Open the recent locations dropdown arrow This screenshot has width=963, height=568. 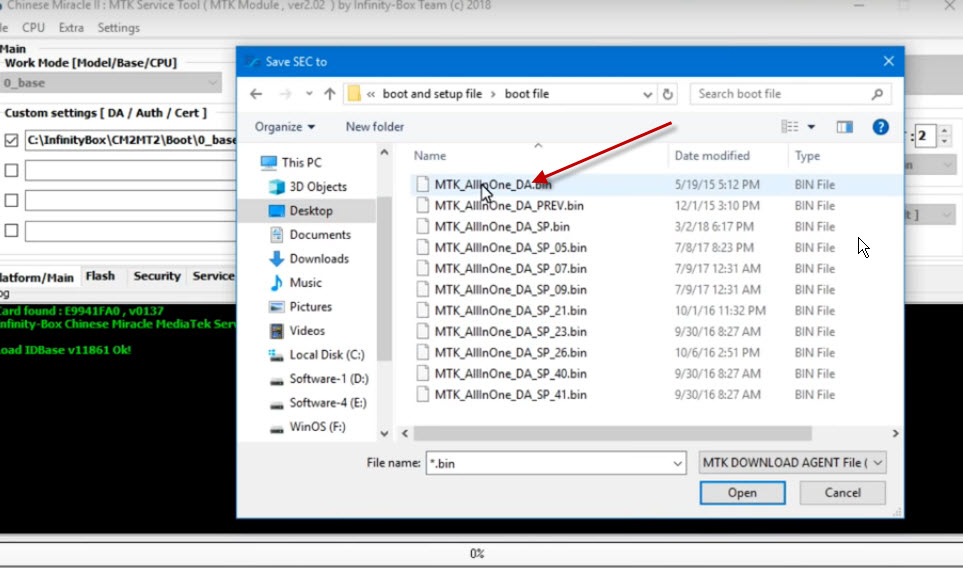[309, 94]
